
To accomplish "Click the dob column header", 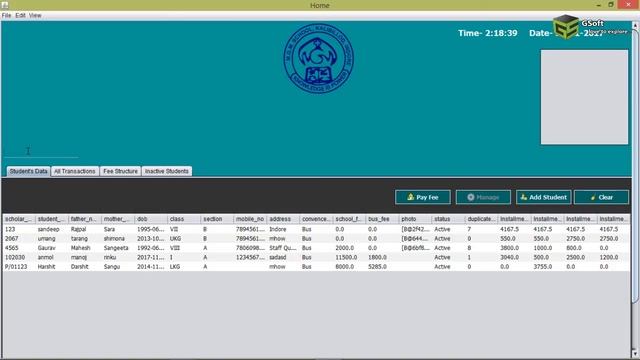I will (151, 219).
